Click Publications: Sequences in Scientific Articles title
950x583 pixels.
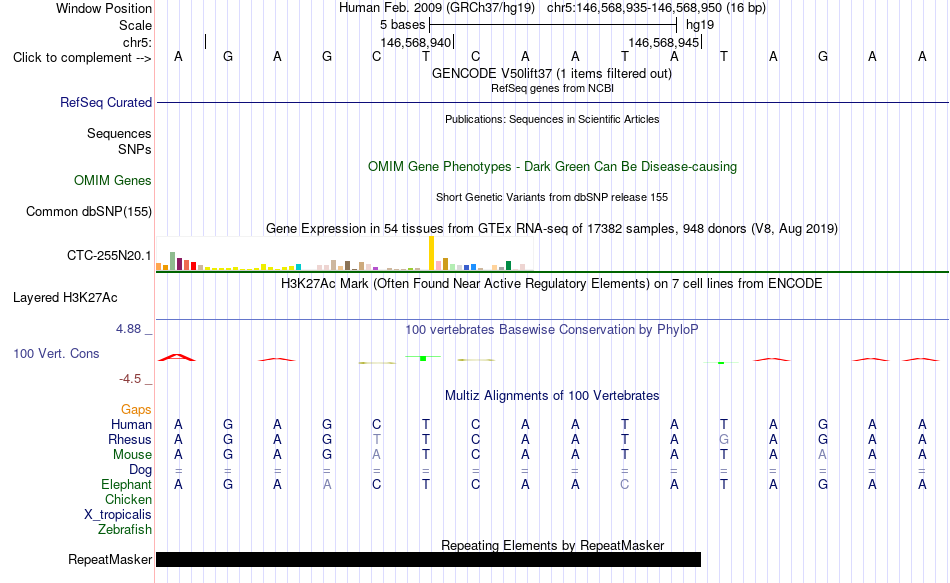(552, 119)
